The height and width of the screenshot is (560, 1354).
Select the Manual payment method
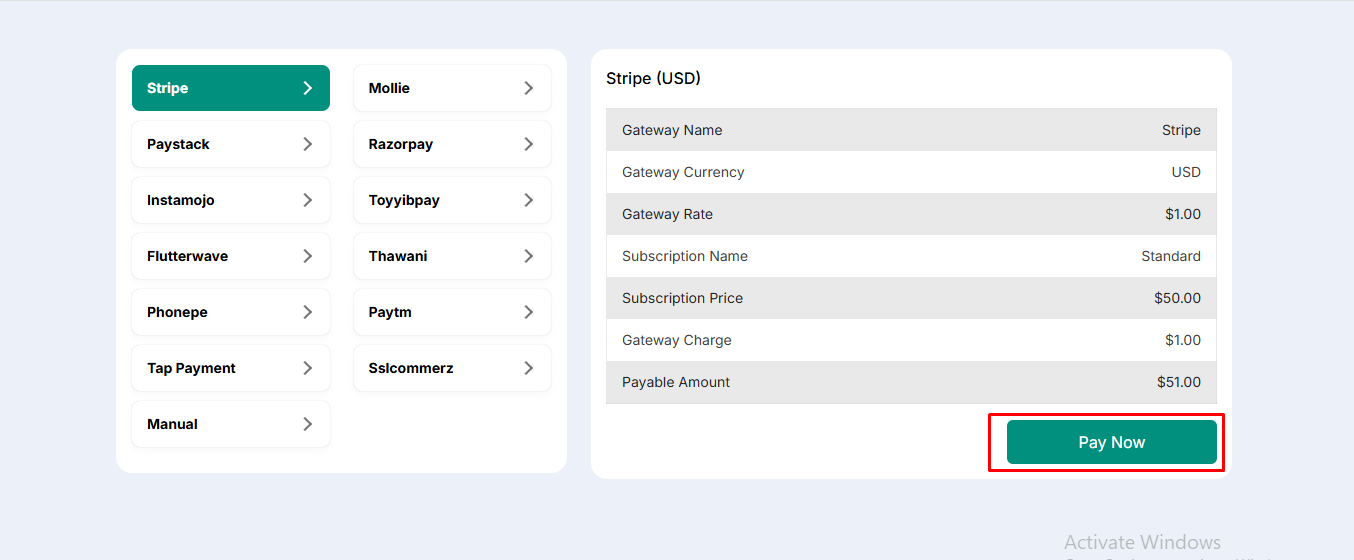[230, 424]
